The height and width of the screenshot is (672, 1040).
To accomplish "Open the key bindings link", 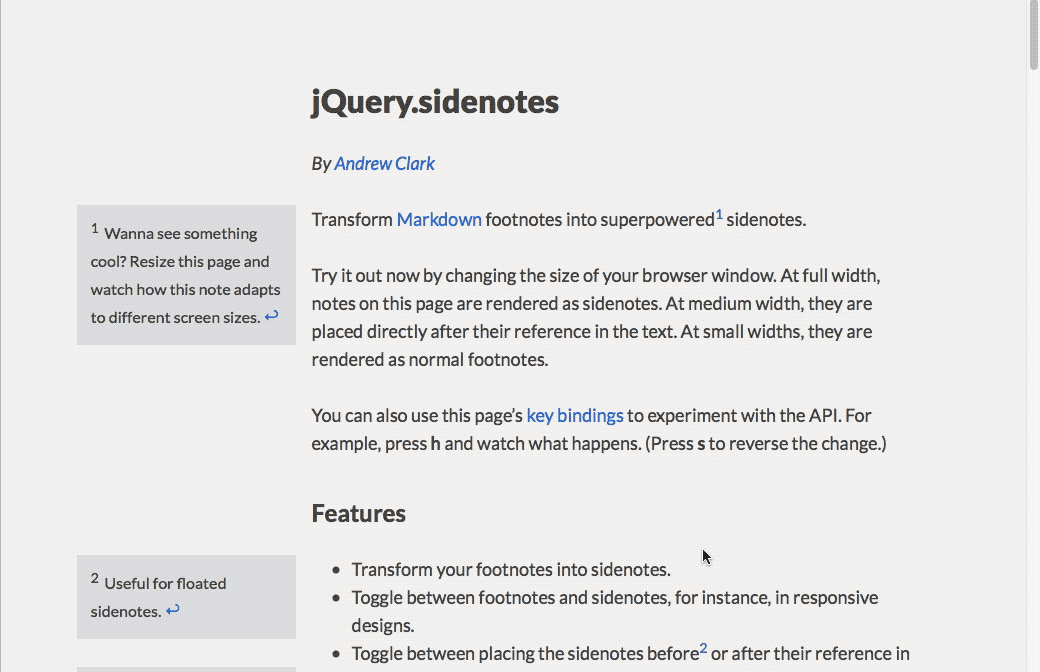I will [575, 416].
